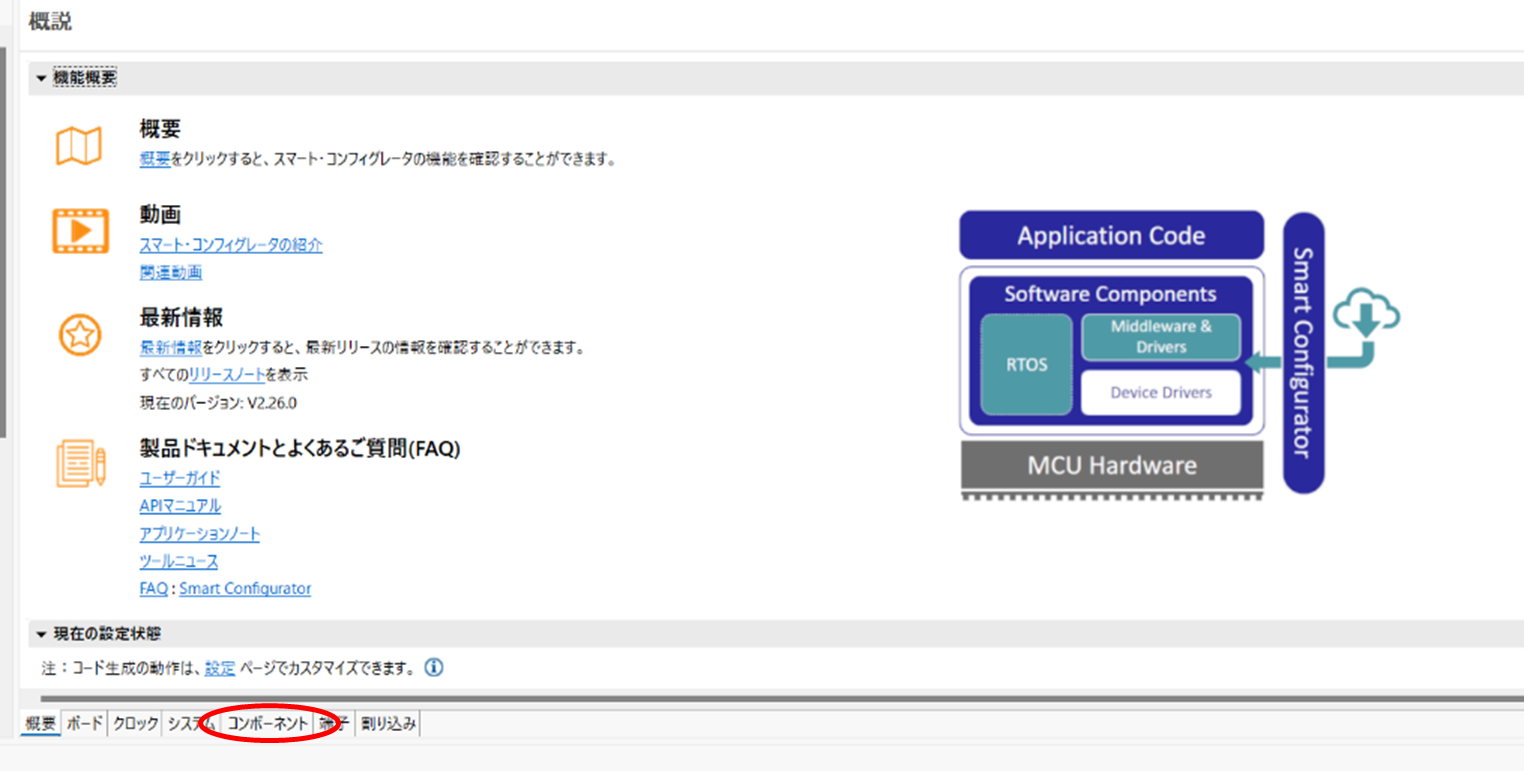1524x771 pixels.
Task: Open the アプリケーションノート link
Action: [199, 534]
